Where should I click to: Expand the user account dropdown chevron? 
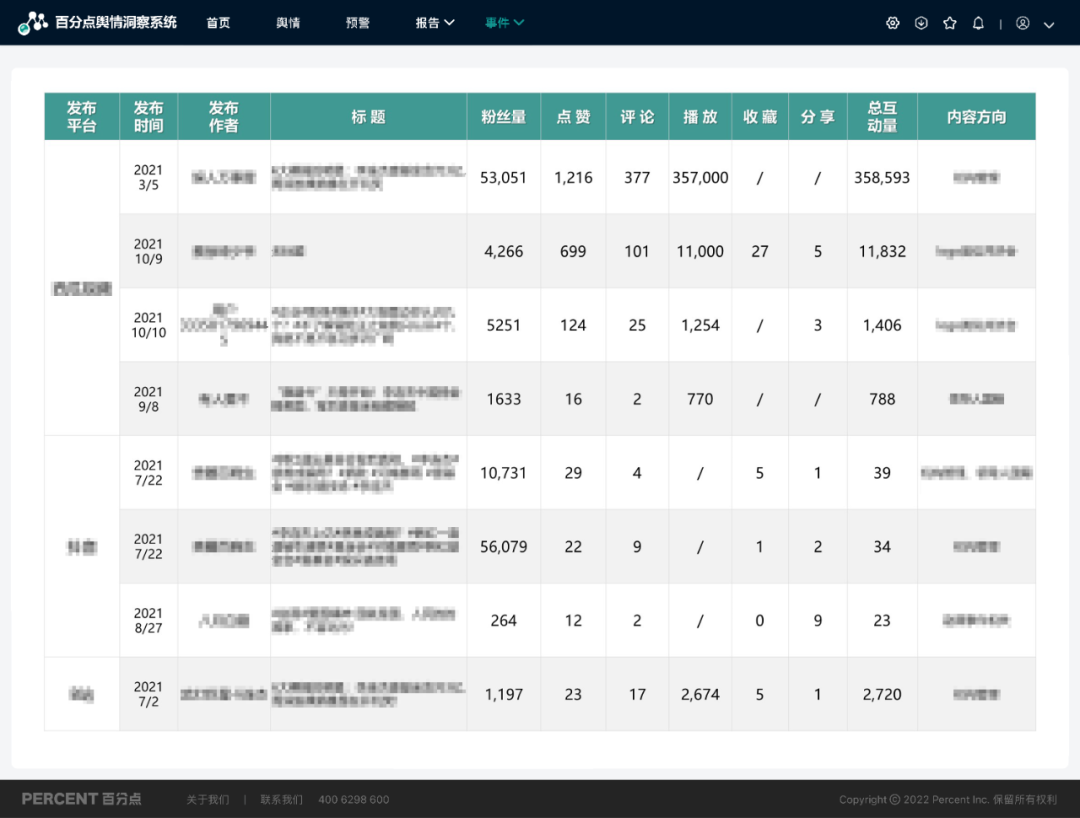1049,24
